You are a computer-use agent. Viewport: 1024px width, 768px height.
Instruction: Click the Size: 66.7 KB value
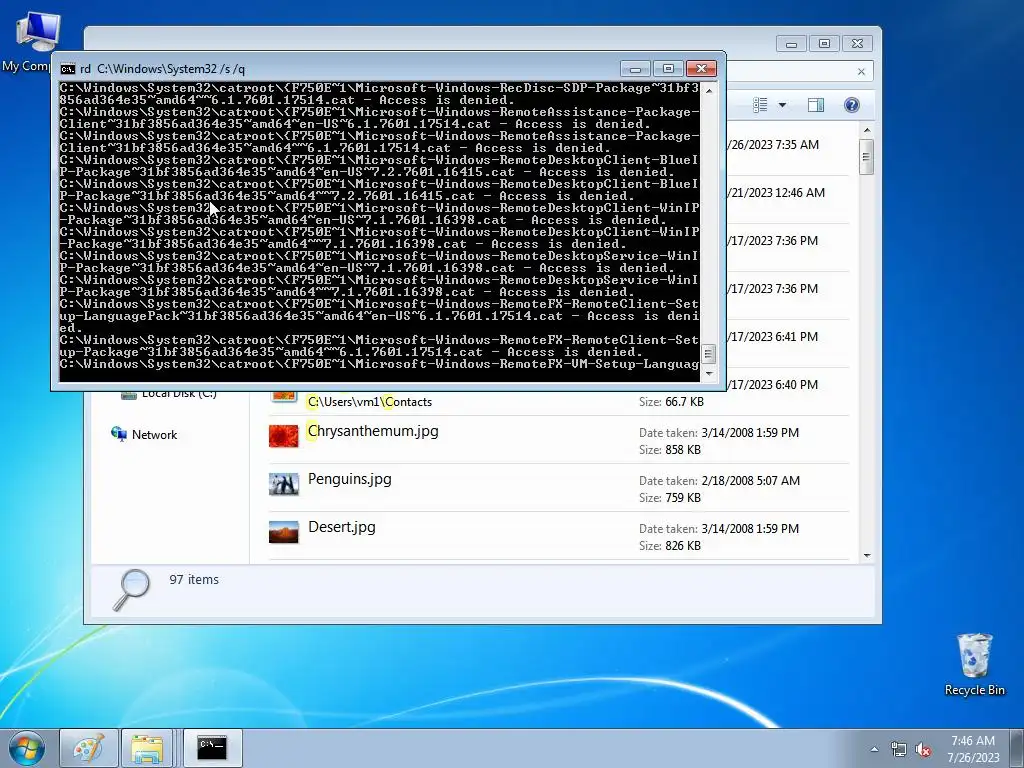click(684, 402)
